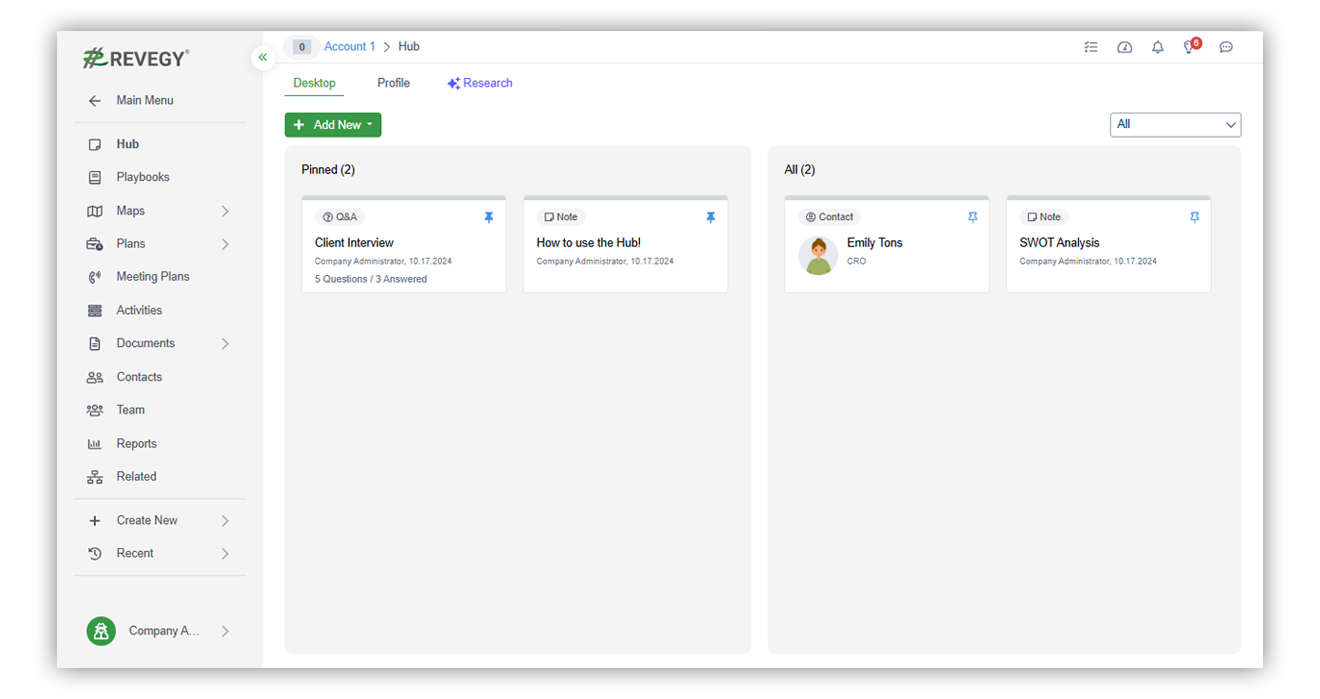This screenshot has height=699, width=1320.
Task: Click the Recent history icon in sidebar
Action: click(x=95, y=553)
